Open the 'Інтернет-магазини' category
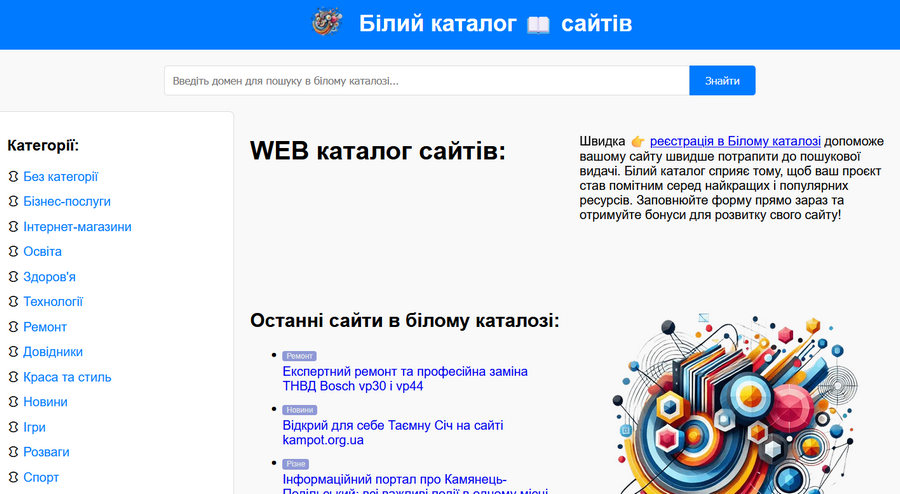The height and width of the screenshot is (494, 900). (77, 227)
